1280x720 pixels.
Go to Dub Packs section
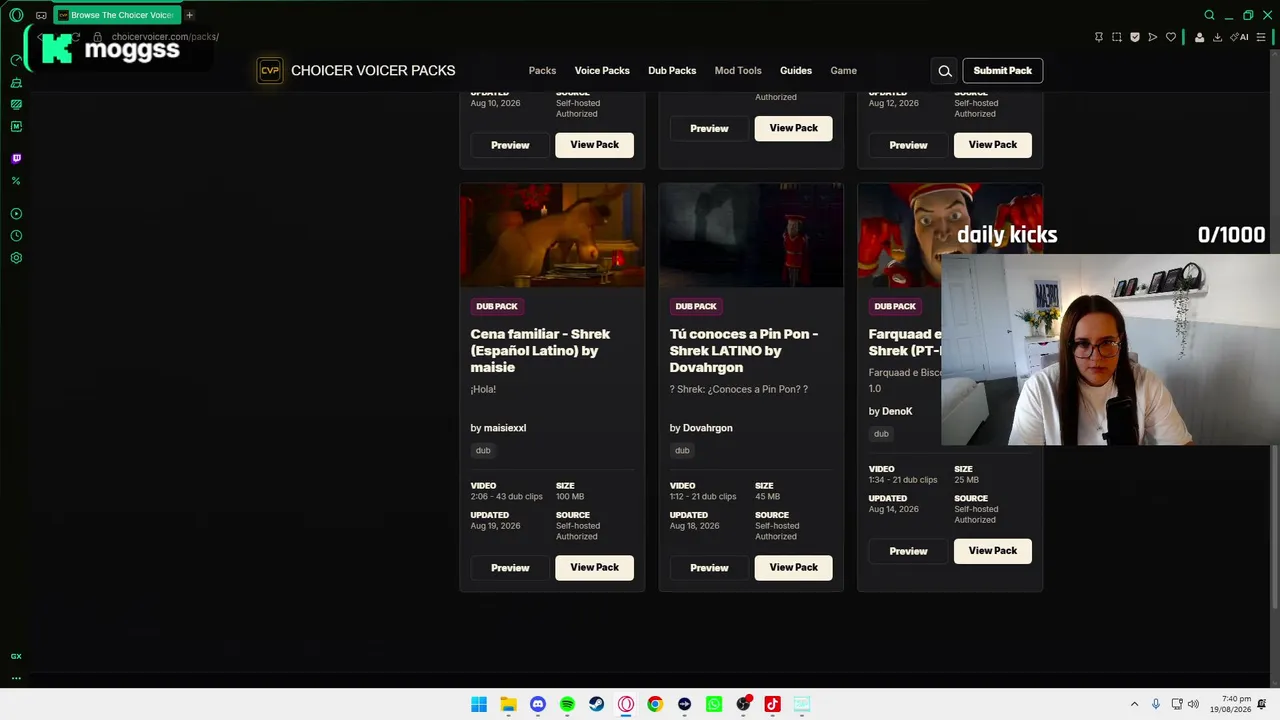tap(672, 71)
